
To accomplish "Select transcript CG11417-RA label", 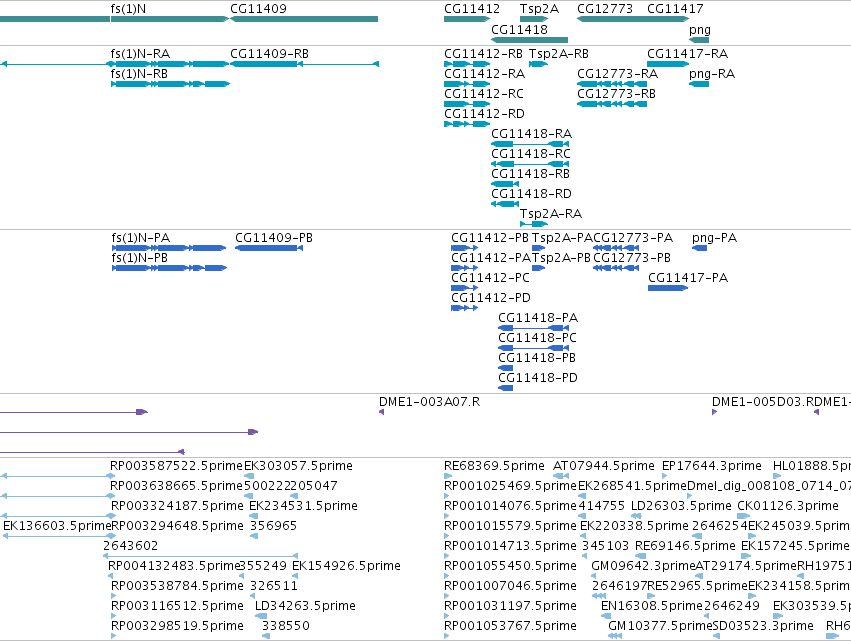I will [x=688, y=54].
